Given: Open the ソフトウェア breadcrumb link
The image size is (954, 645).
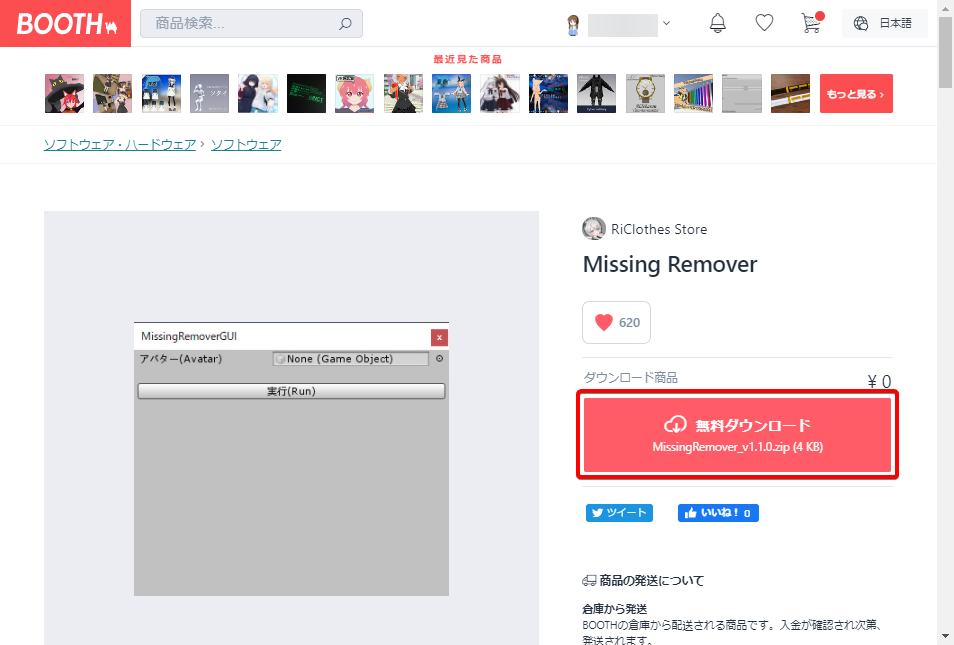Looking at the screenshot, I should click(x=246, y=145).
